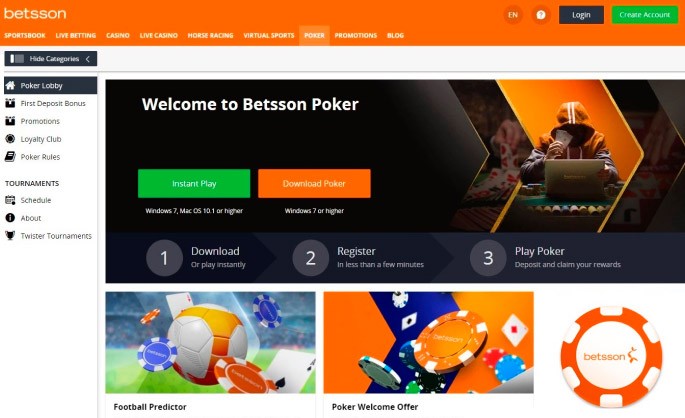Open the Casino menu item
Screen dimensions: 685x418
tap(118, 35)
